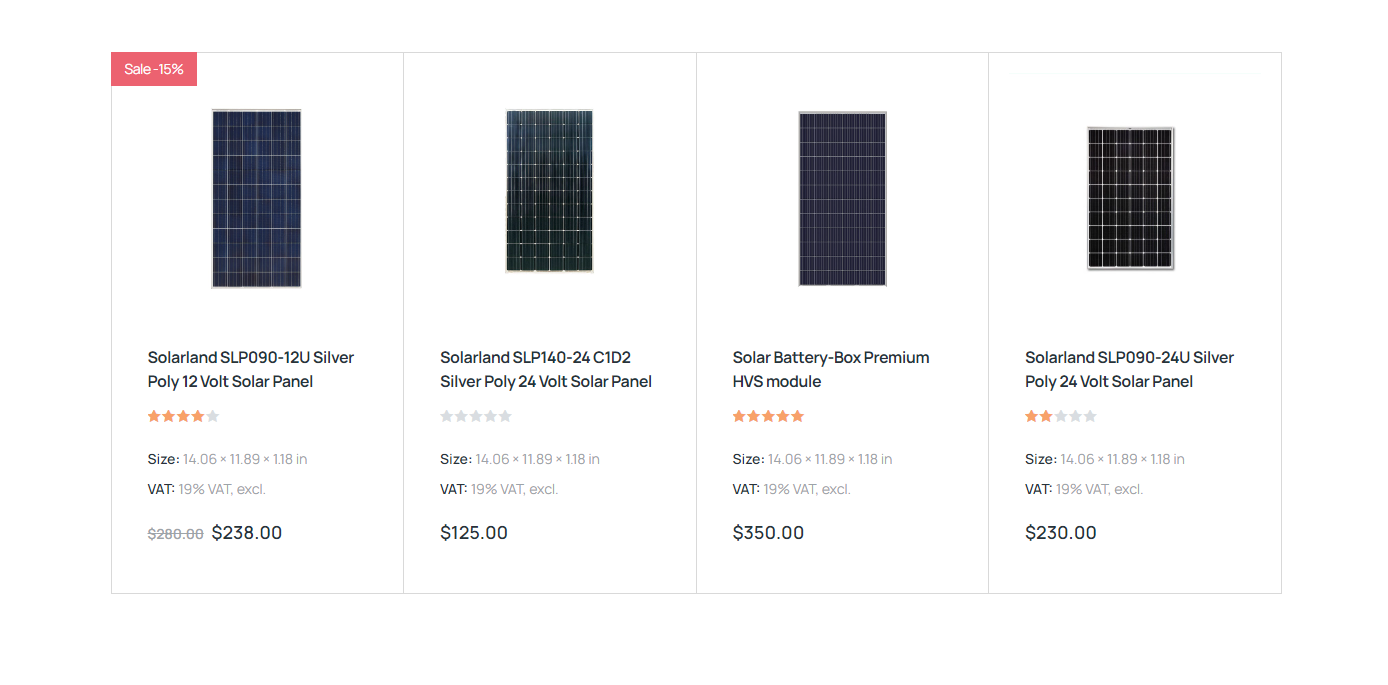This screenshot has width=1388, height=685.
Task: Click the $125.00 price
Action: coord(474,533)
